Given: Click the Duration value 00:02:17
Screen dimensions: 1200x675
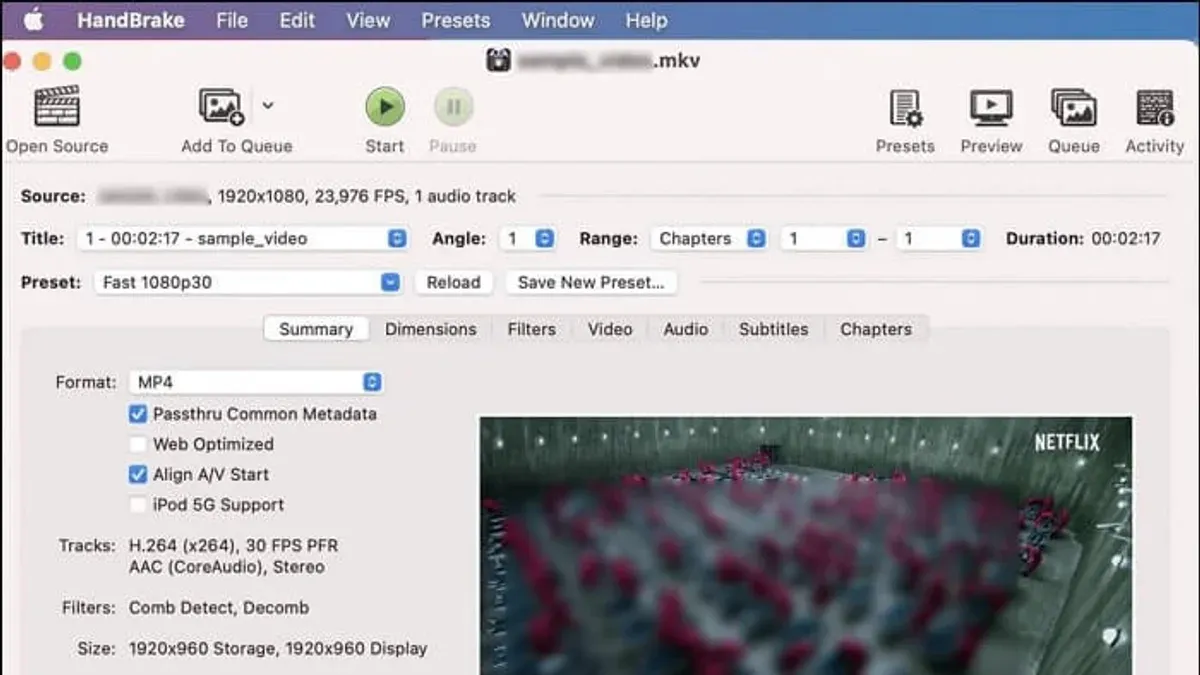Looking at the screenshot, I should point(1126,239).
